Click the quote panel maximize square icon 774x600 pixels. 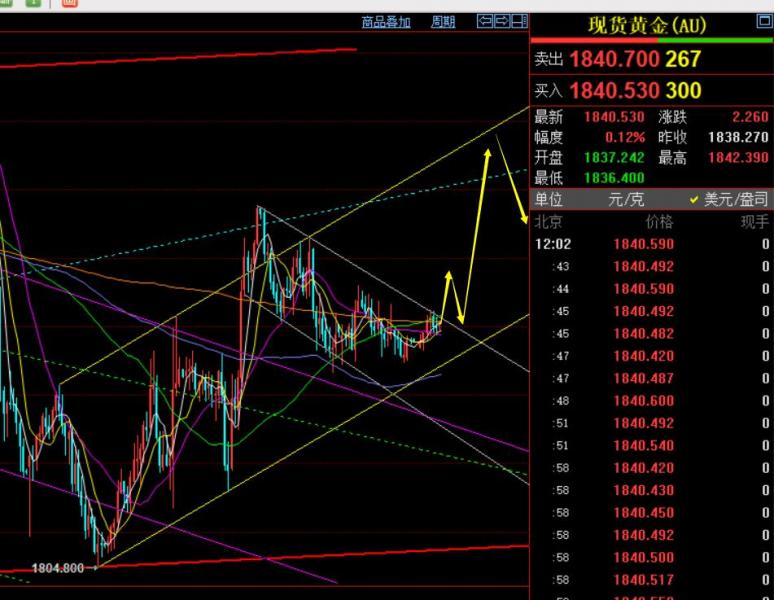click(x=765, y=21)
